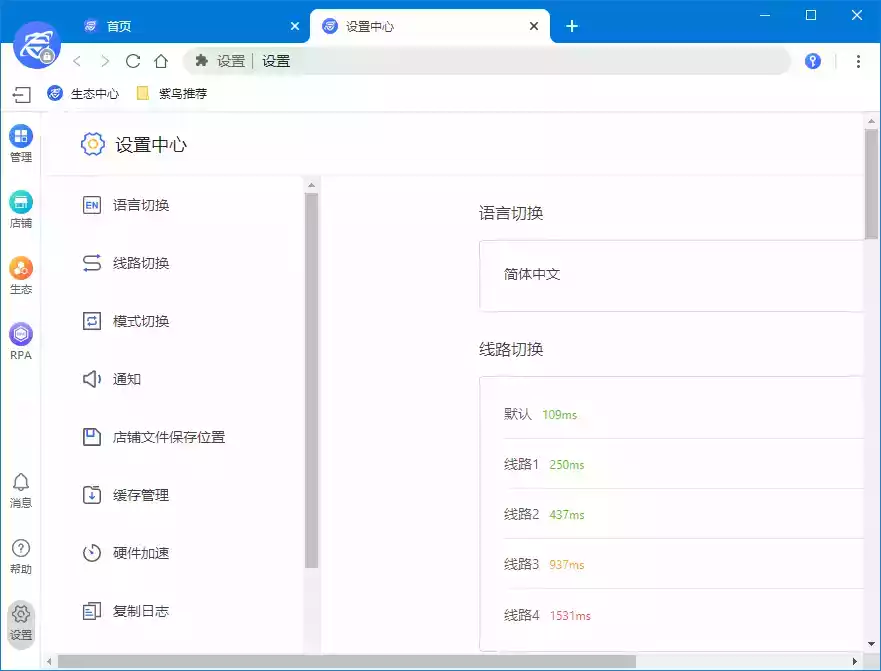Open the three-dot browser menu

pos(858,61)
